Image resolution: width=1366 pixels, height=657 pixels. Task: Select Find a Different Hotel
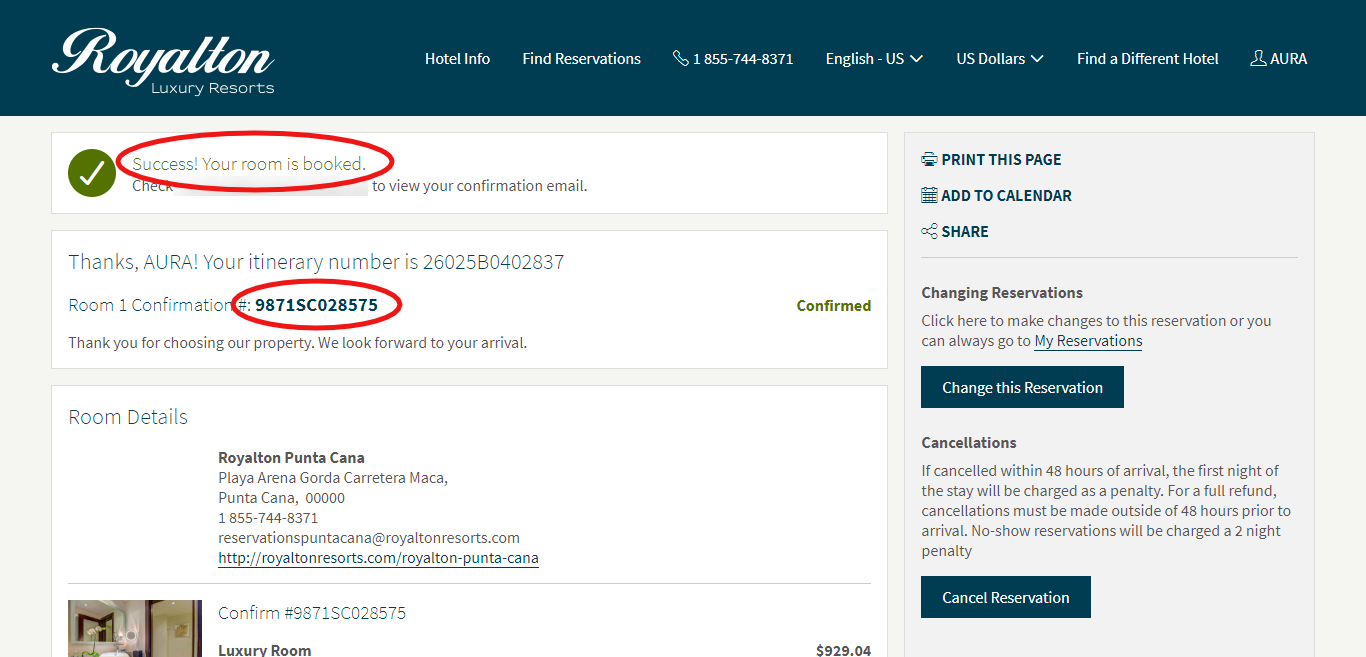point(1148,58)
